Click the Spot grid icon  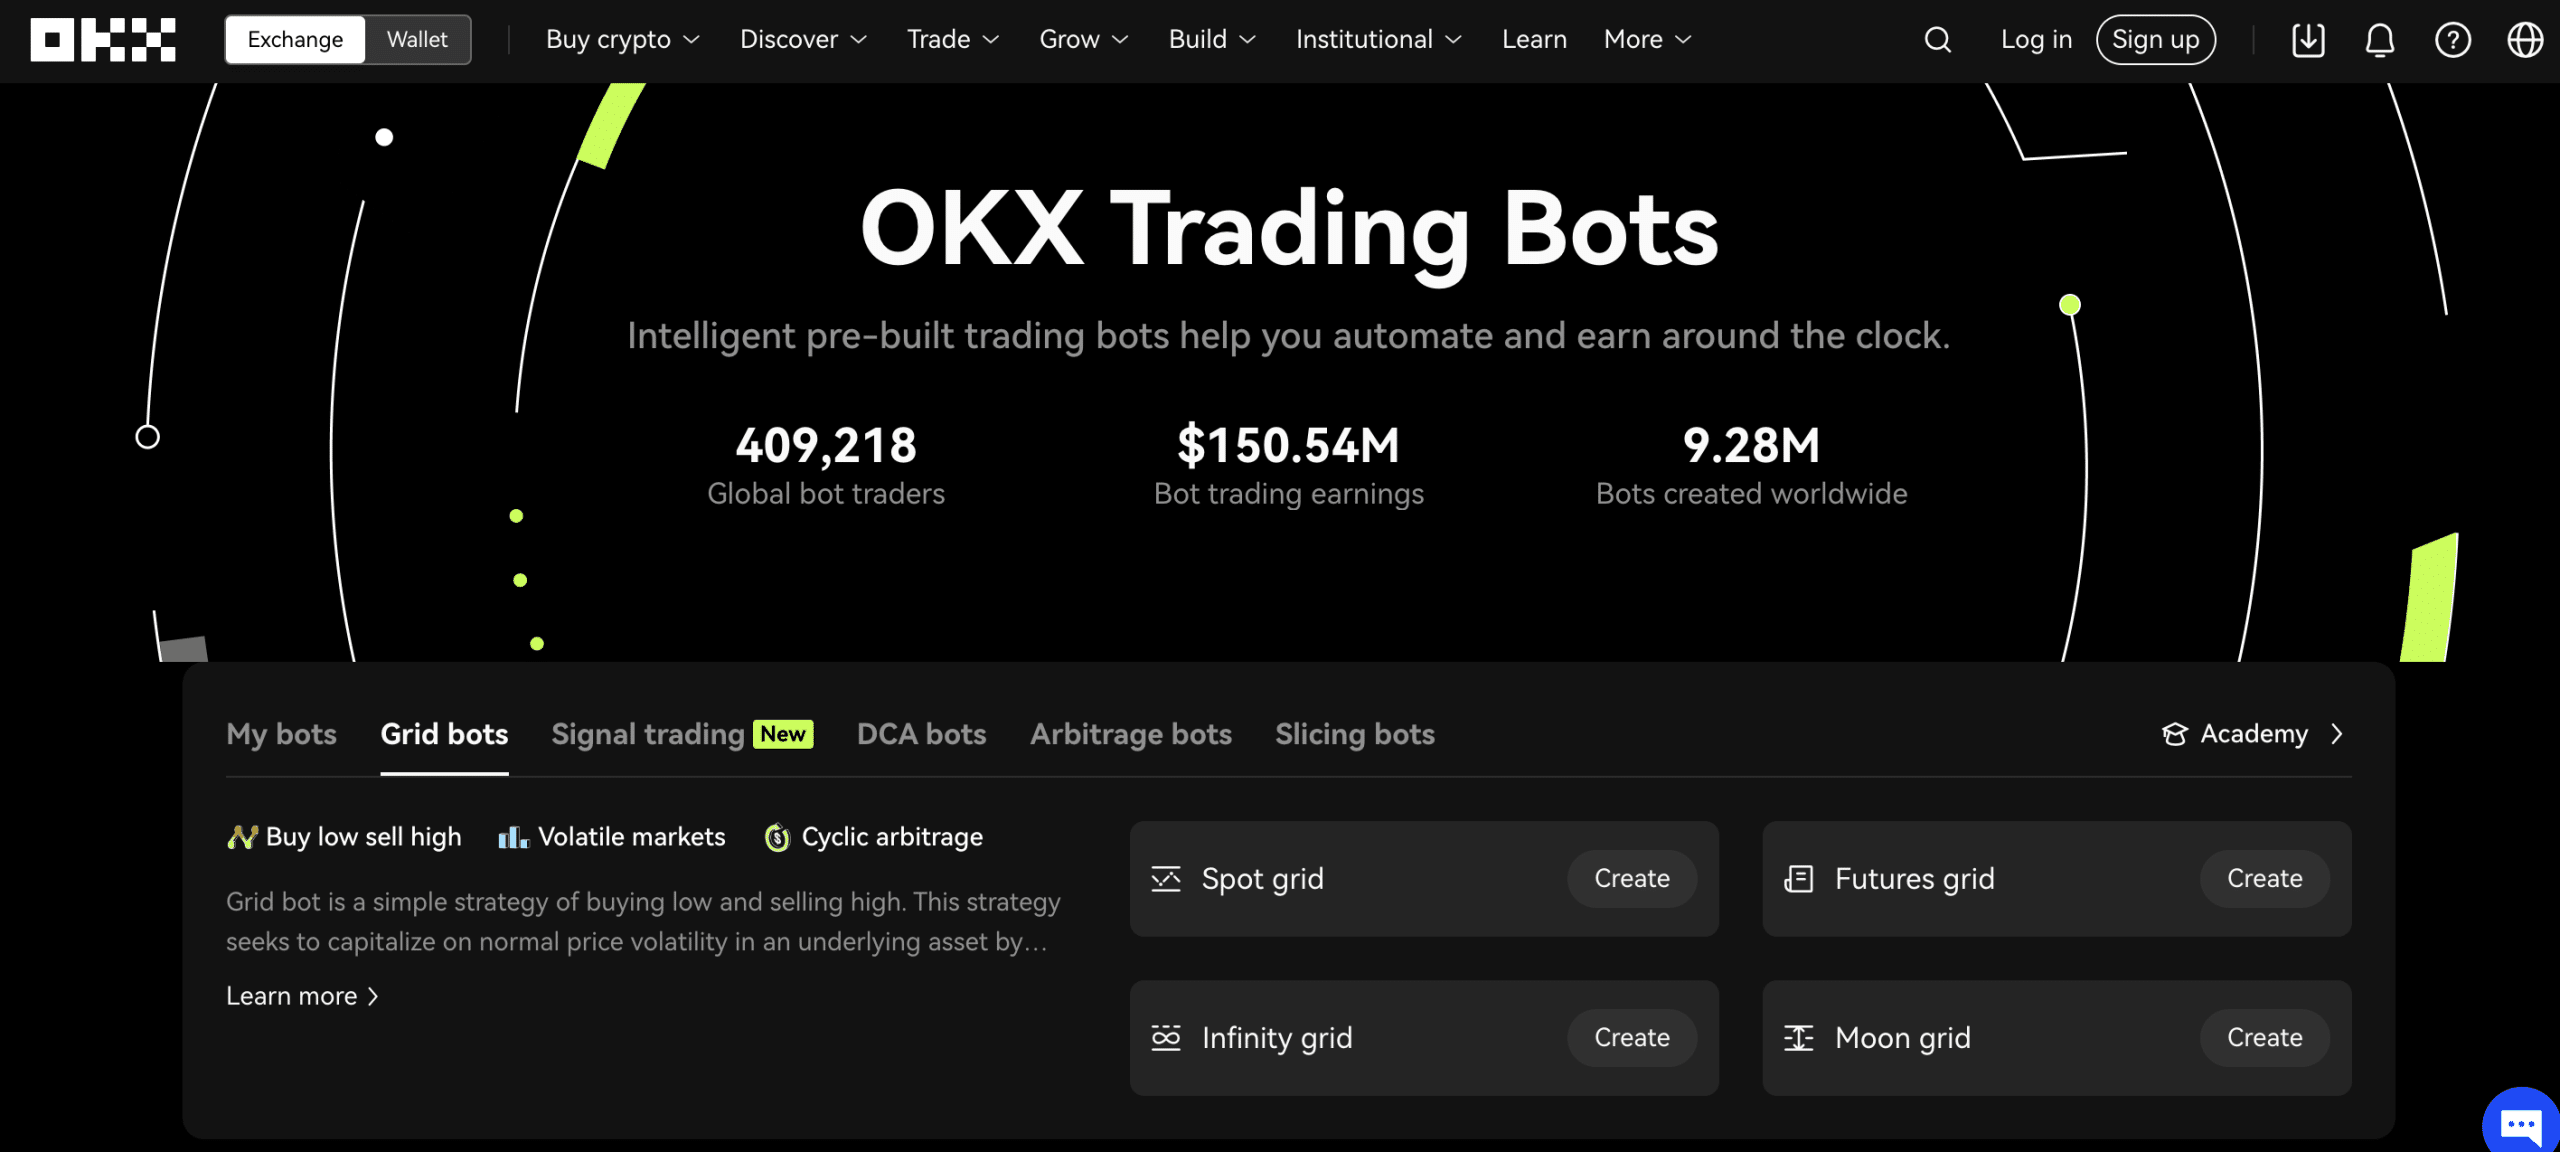coord(1164,878)
